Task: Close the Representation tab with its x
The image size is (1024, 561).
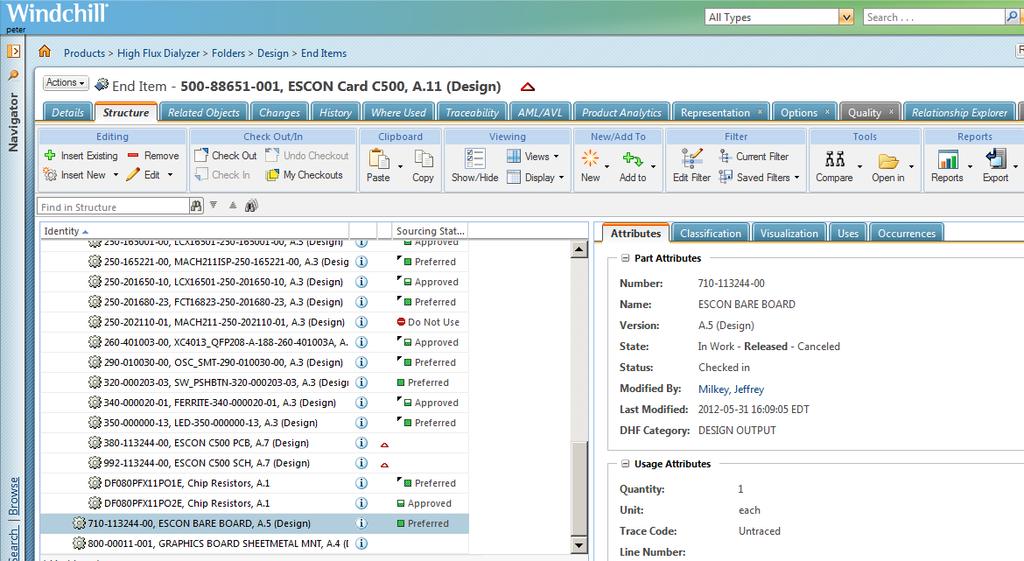Action: coord(760,112)
